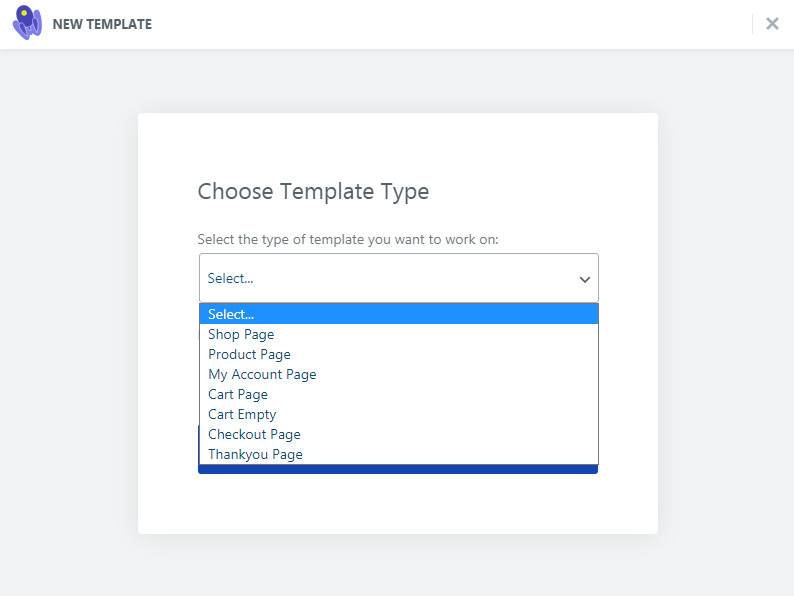The height and width of the screenshot is (596, 794).
Task: Click the template type instruction label
Action: (x=348, y=240)
